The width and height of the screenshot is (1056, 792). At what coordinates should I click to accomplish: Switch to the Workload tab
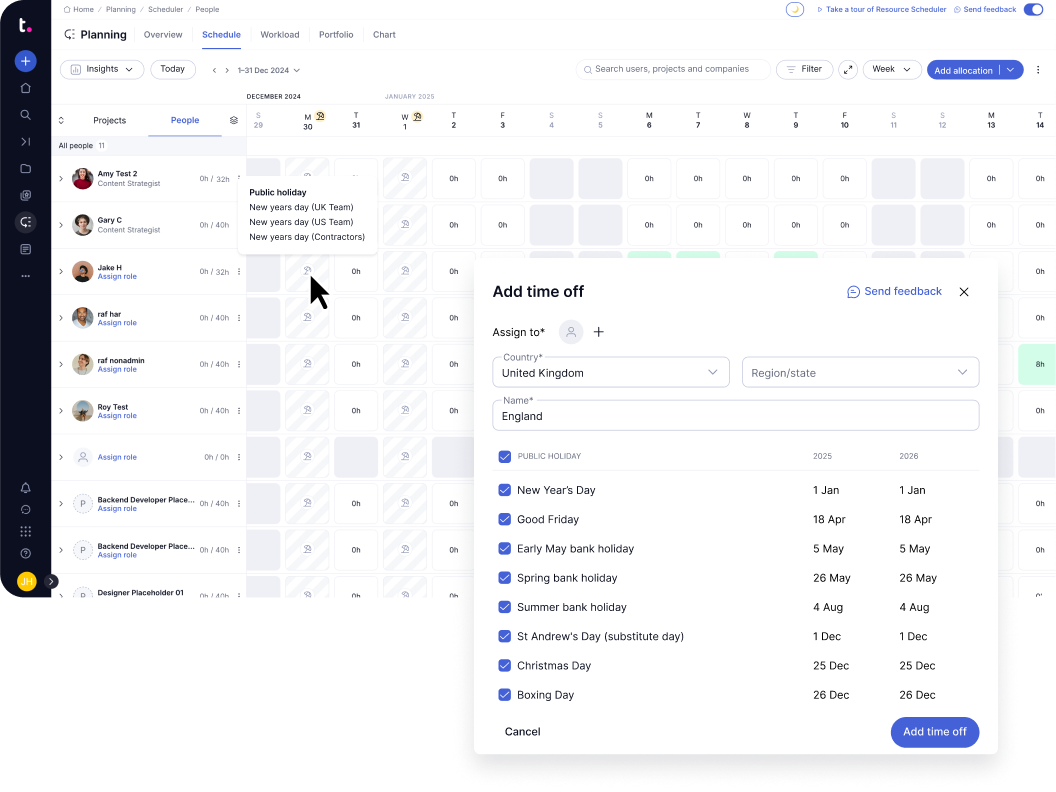279,34
